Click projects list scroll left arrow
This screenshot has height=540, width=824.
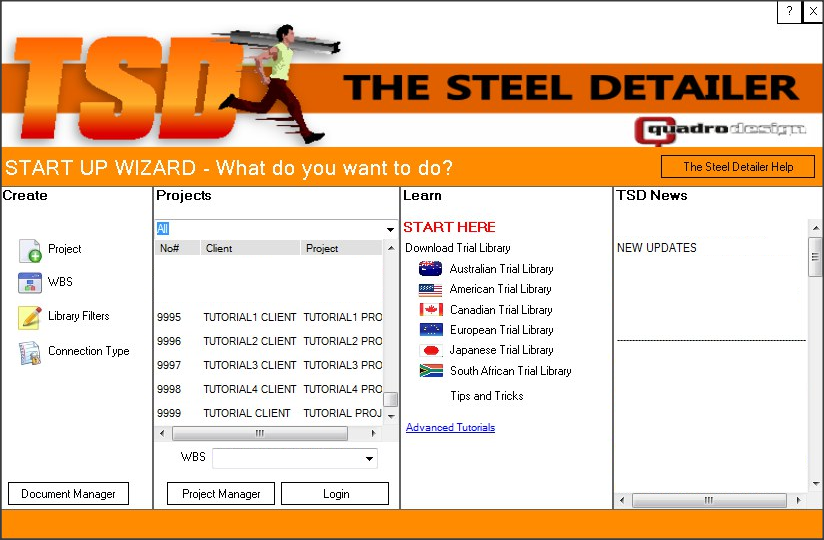pos(162,433)
